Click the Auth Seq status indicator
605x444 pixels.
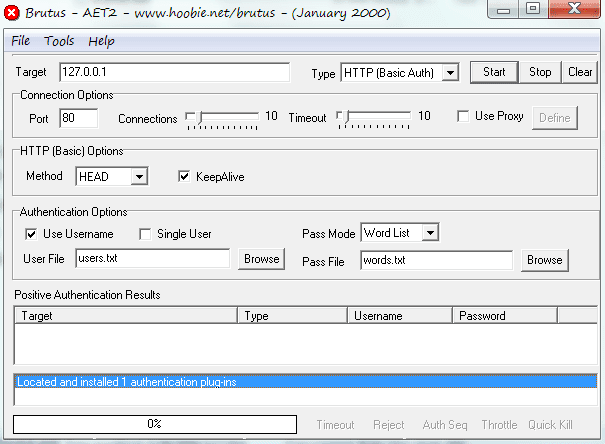(x=445, y=425)
